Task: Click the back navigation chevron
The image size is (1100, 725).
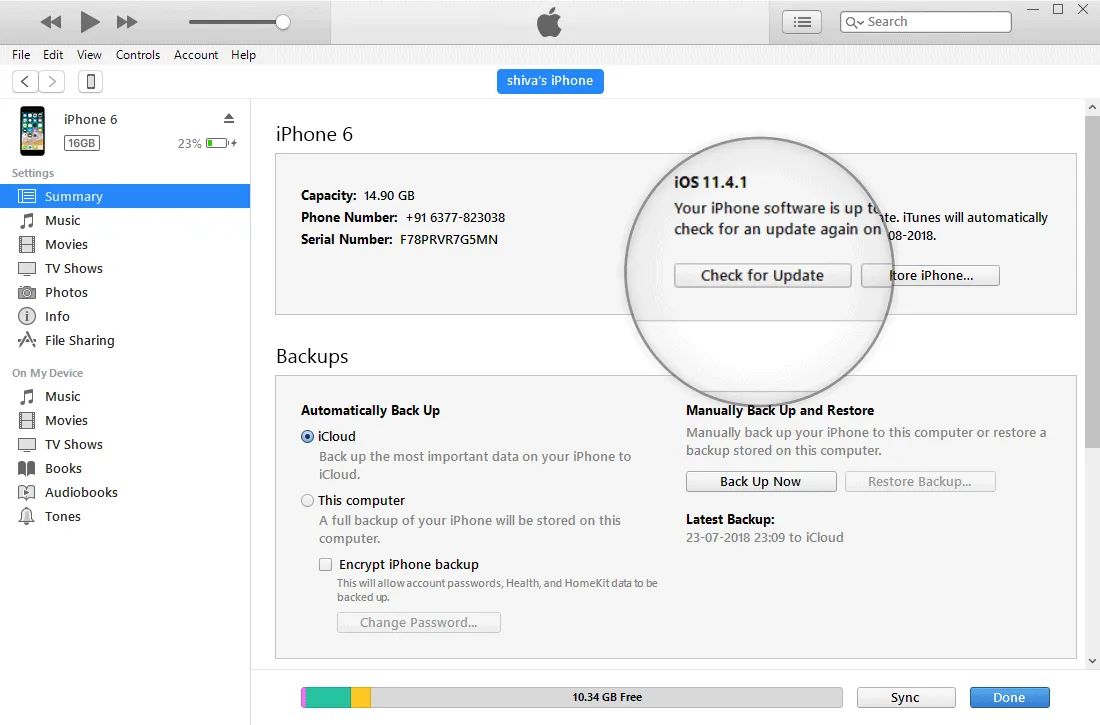Action: pyautogui.click(x=24, y=81)
